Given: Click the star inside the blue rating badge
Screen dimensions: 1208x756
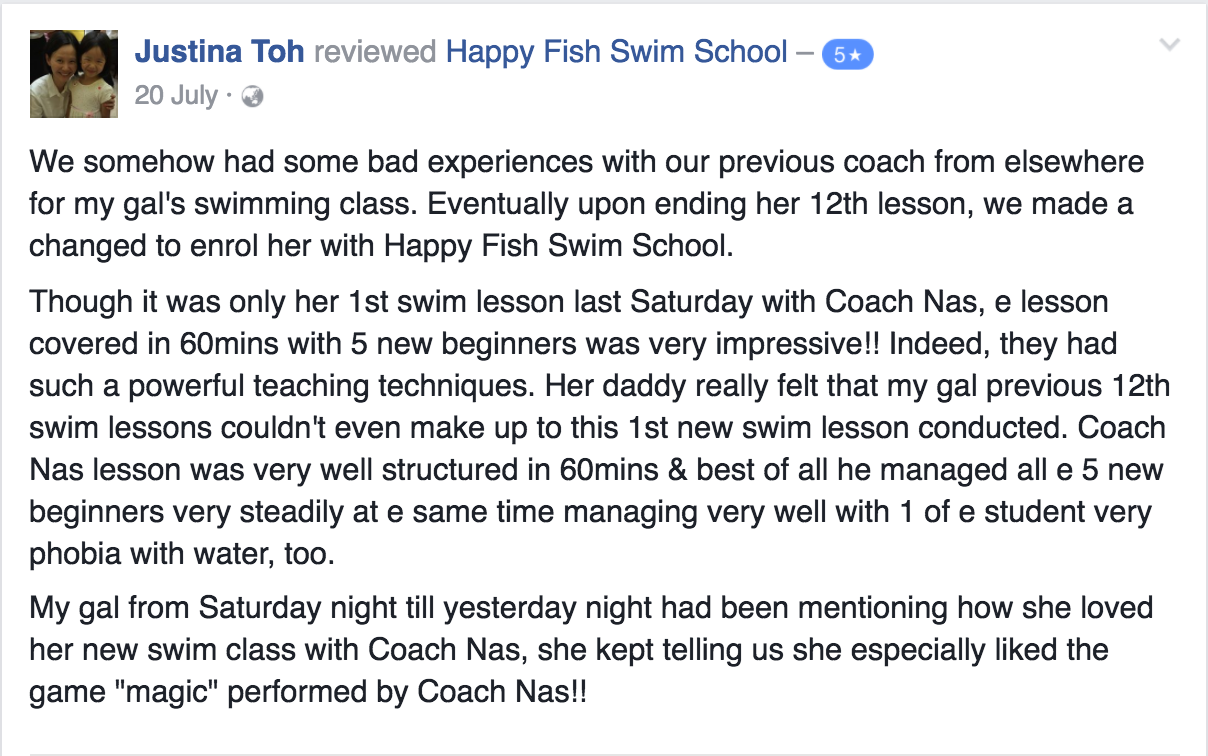Looking at the screenshot, I should click(856, 56).
